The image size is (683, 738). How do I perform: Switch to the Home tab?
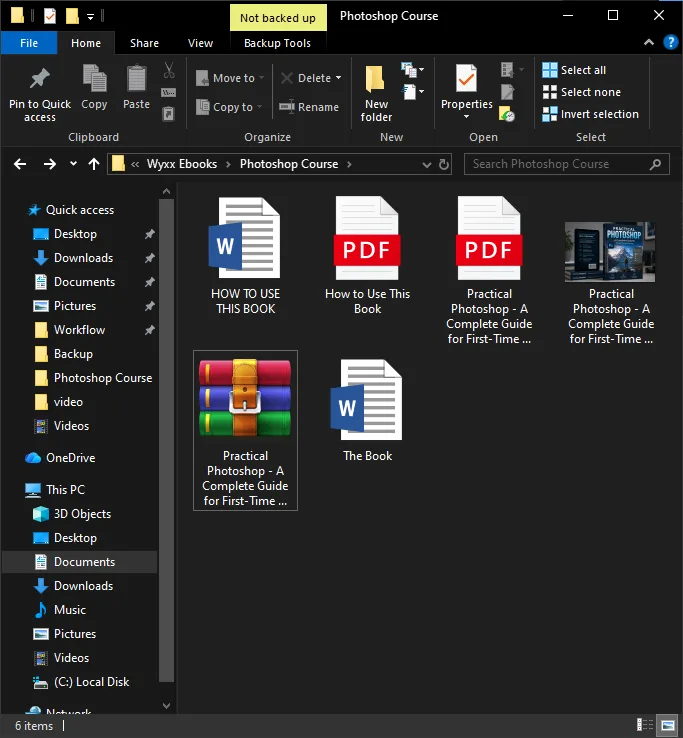pyautogui.click(x=86, y=43)
